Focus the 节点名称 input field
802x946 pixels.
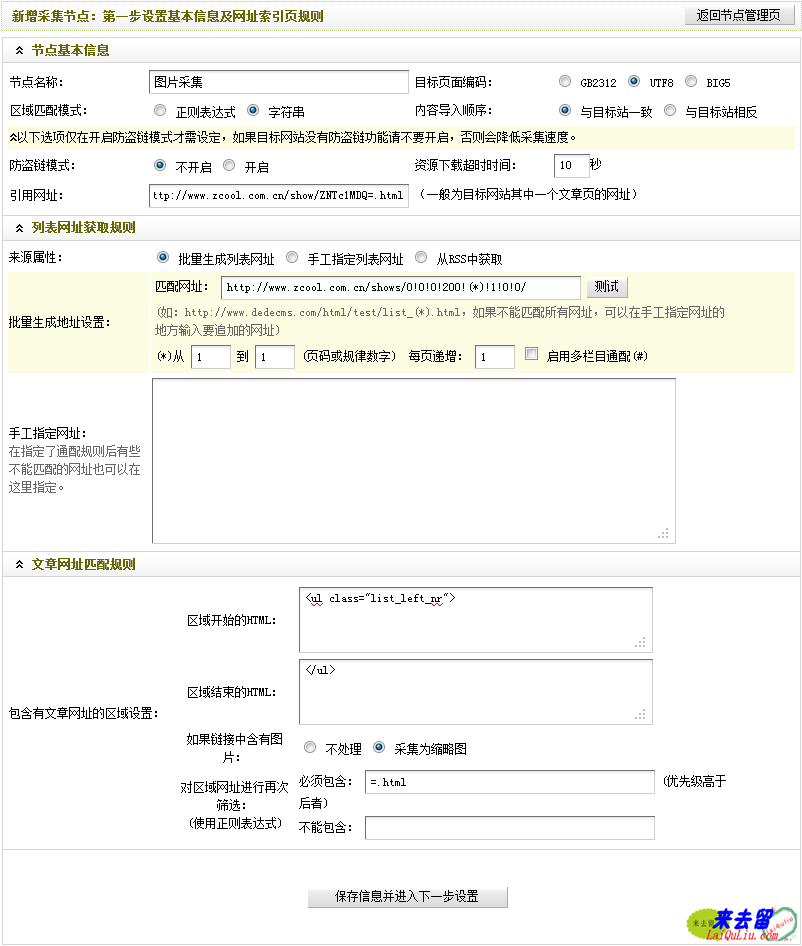279,82
